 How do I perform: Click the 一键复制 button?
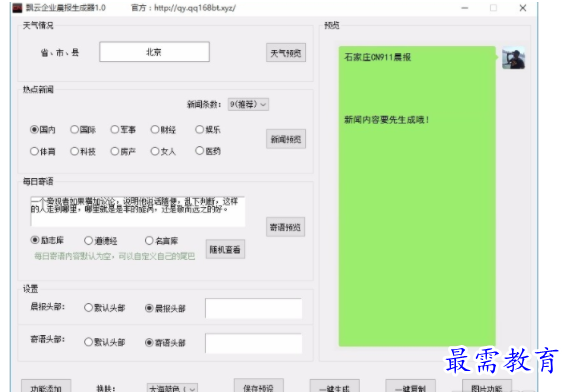410,386
